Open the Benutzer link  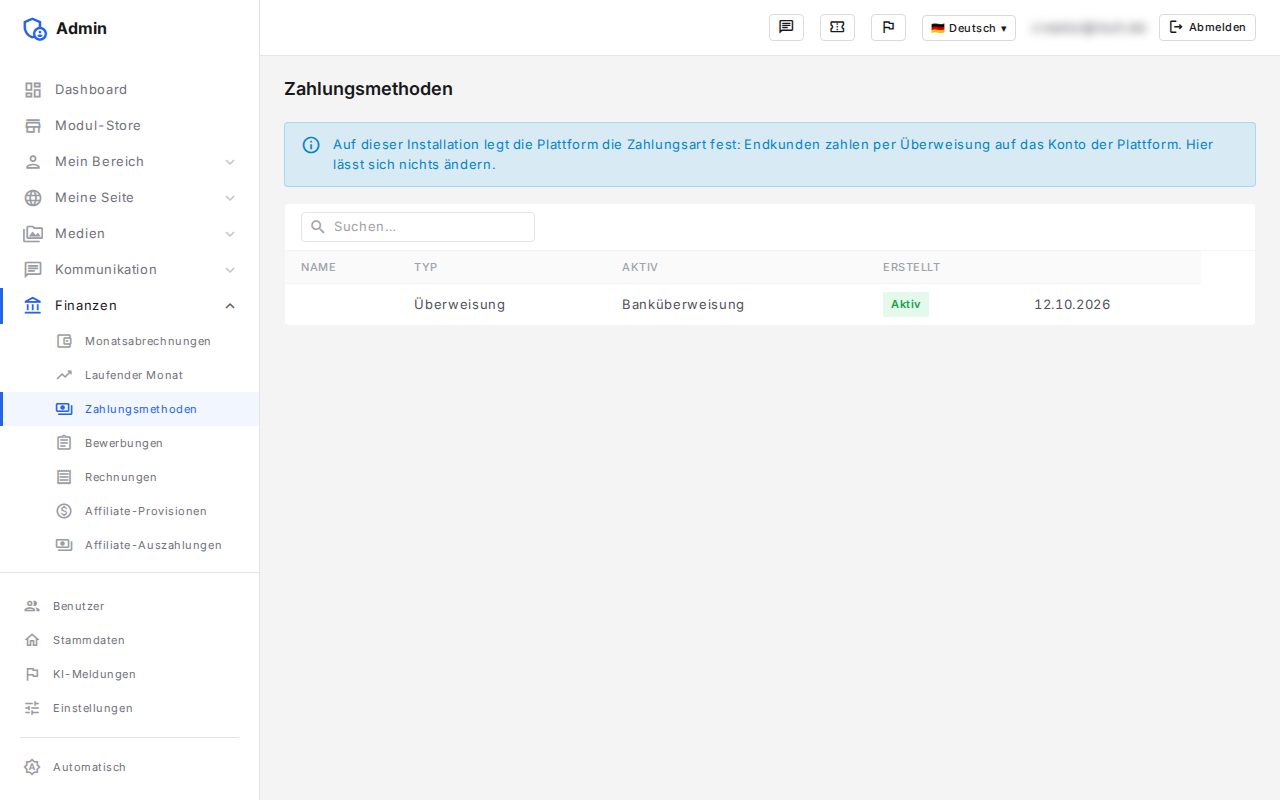129,606
